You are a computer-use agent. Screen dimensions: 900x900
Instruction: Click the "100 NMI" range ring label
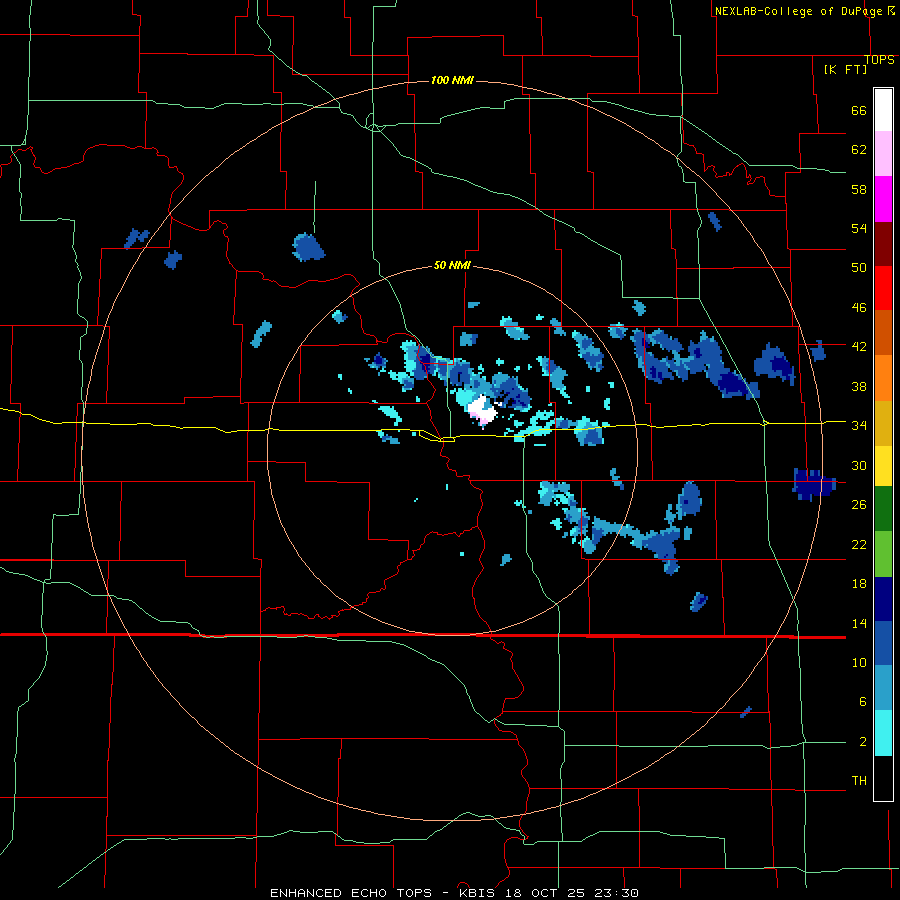click(x=452, y=80)
